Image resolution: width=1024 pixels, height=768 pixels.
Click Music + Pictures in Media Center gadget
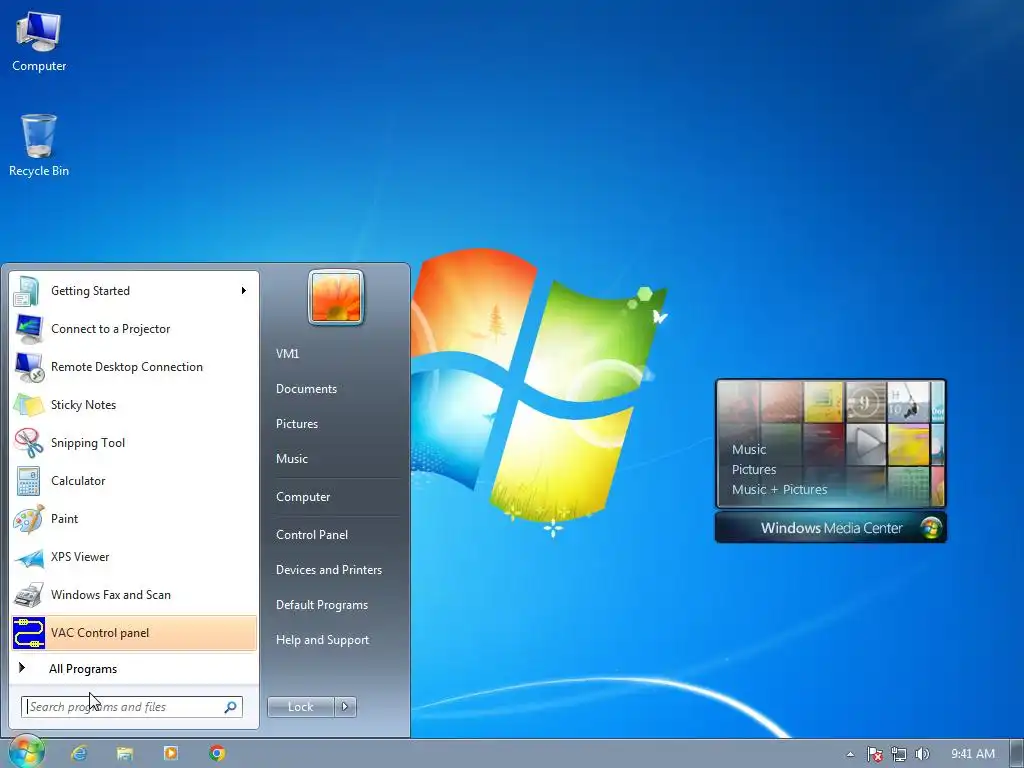coord(779,490)
